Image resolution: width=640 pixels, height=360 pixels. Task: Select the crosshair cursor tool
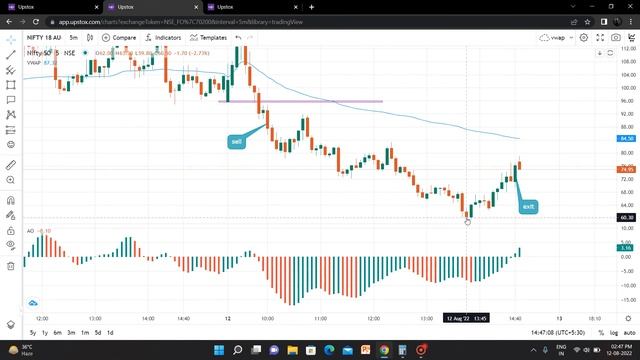[x=11, y=40]
